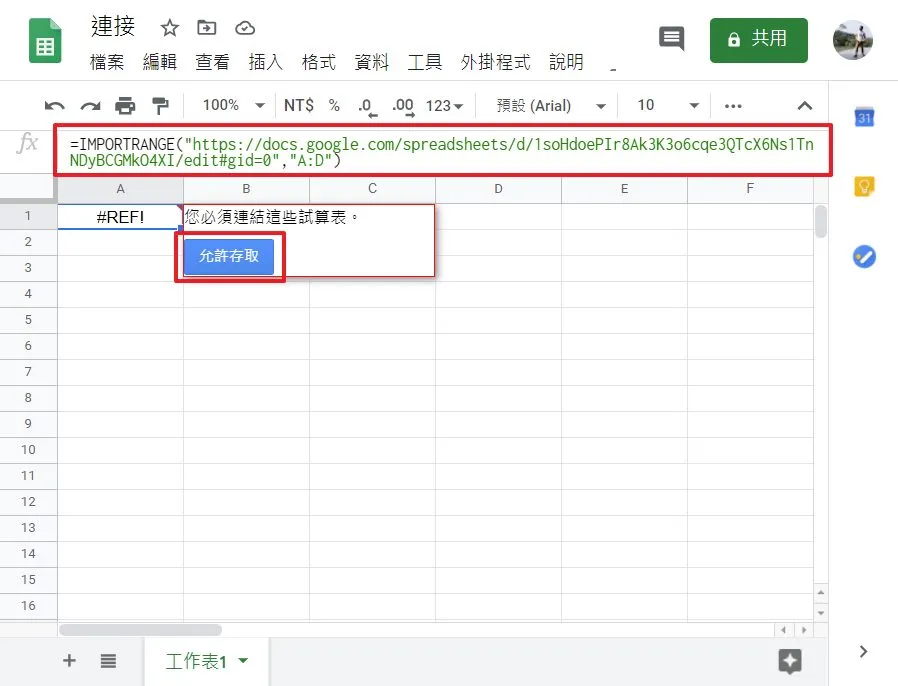898x686 pixels.
Task: Add a new sheet
Action: coord(69,661)
